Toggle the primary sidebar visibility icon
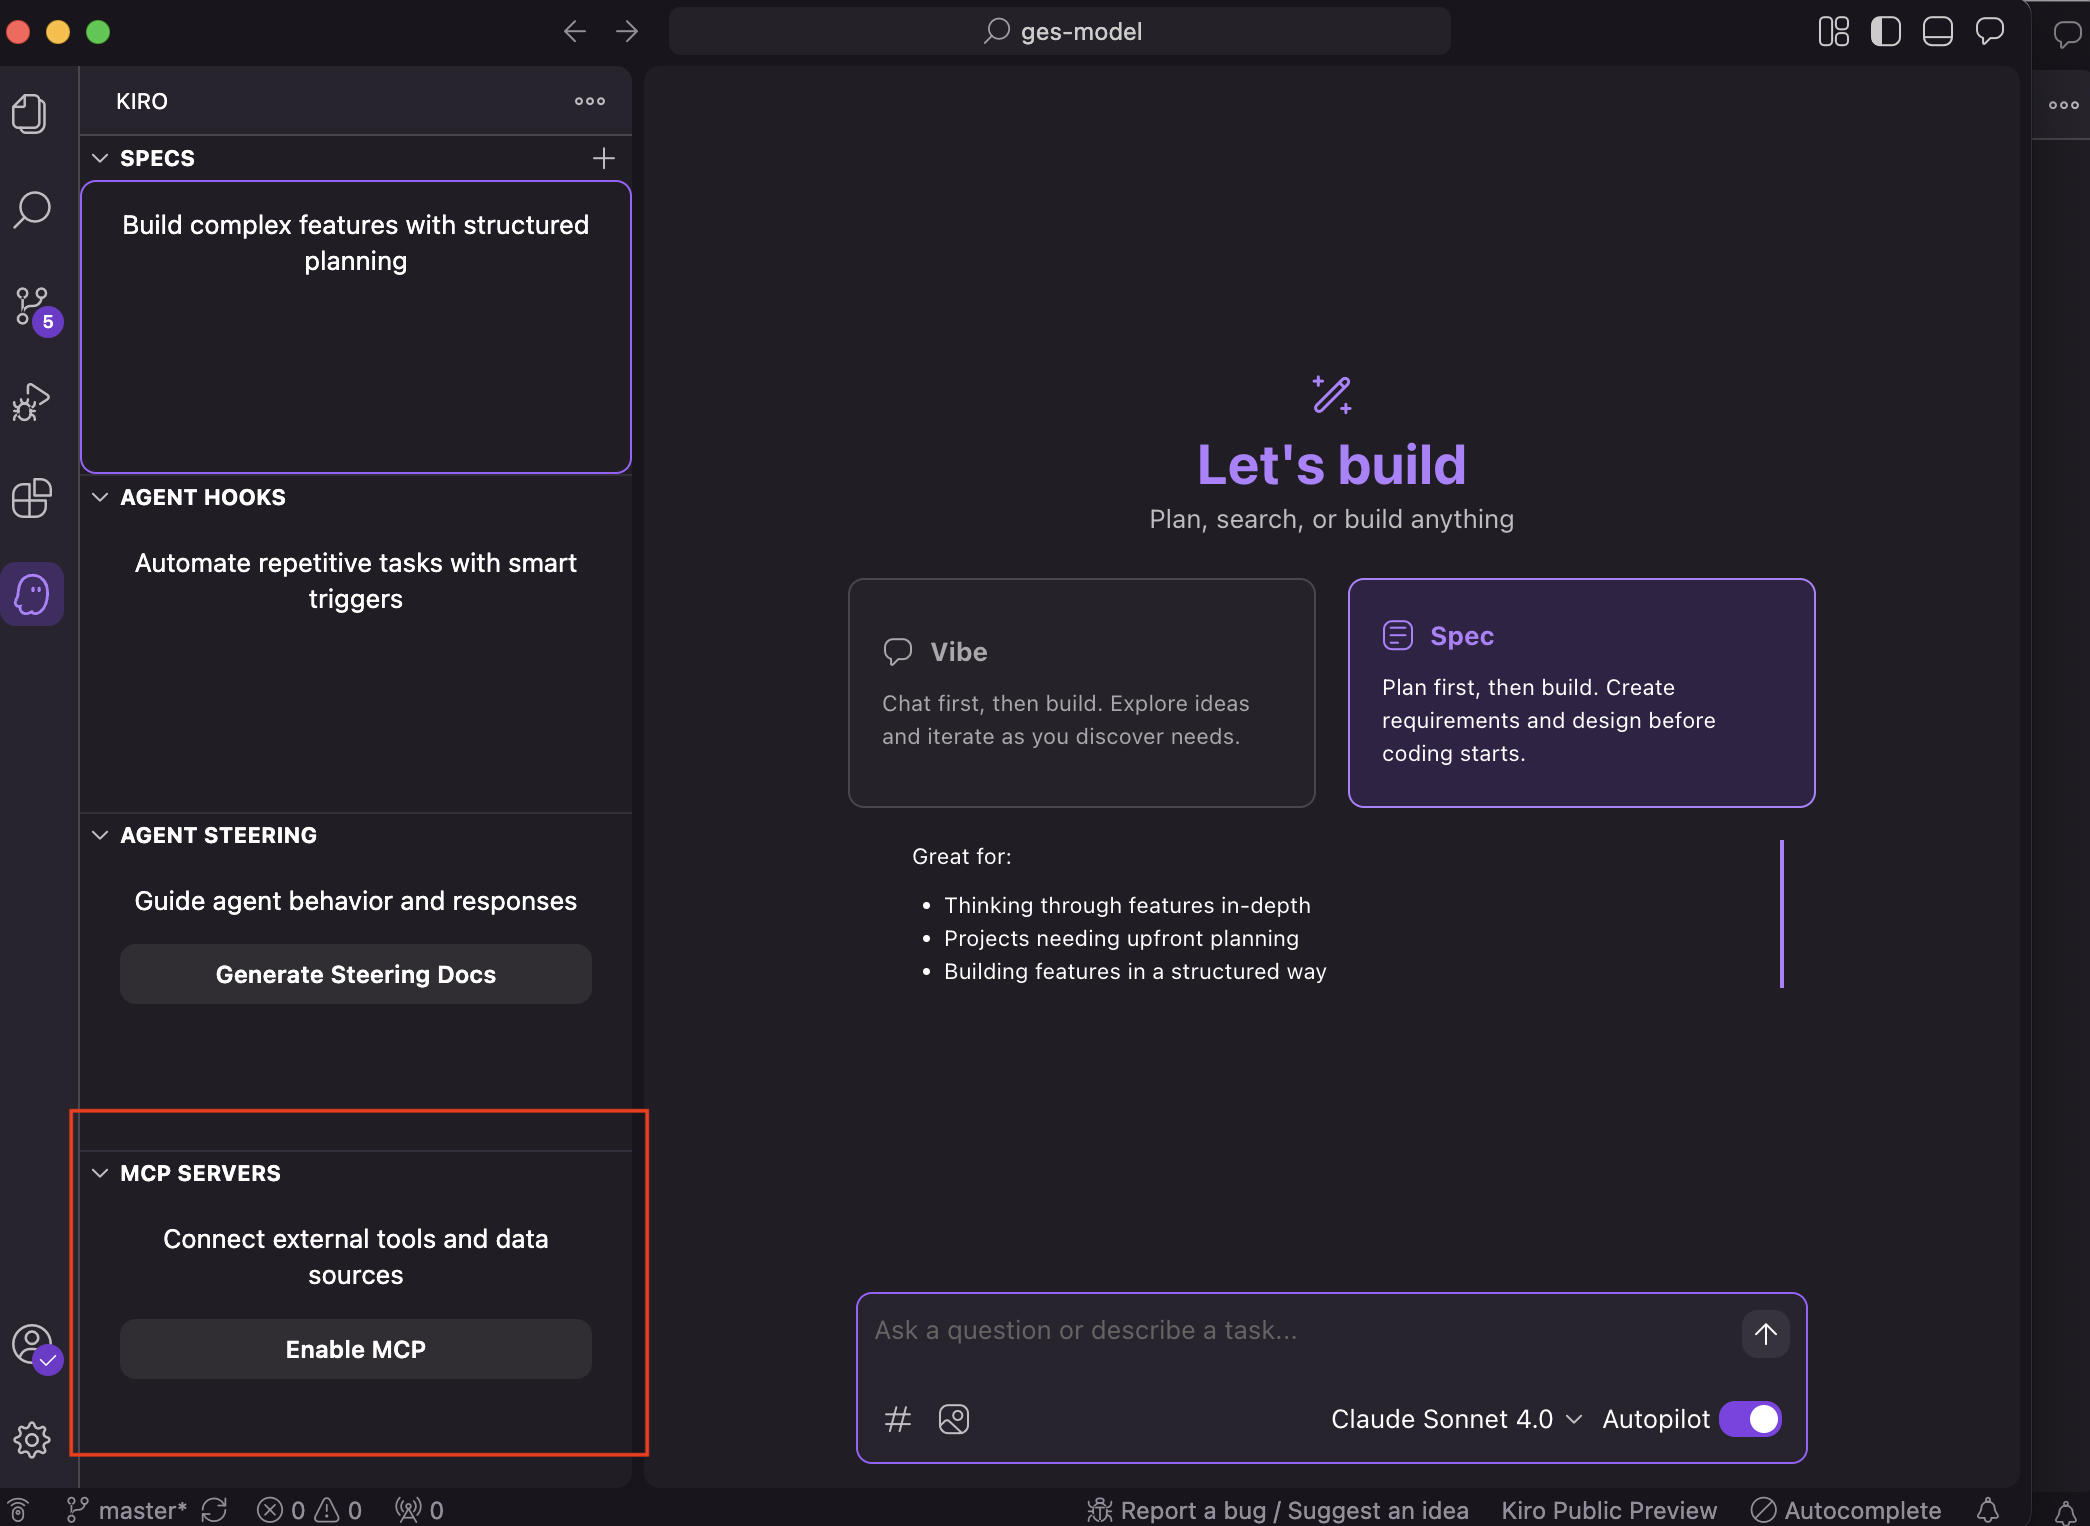The width and height of the screenshot is (2090, 1526). (1885, 31)
